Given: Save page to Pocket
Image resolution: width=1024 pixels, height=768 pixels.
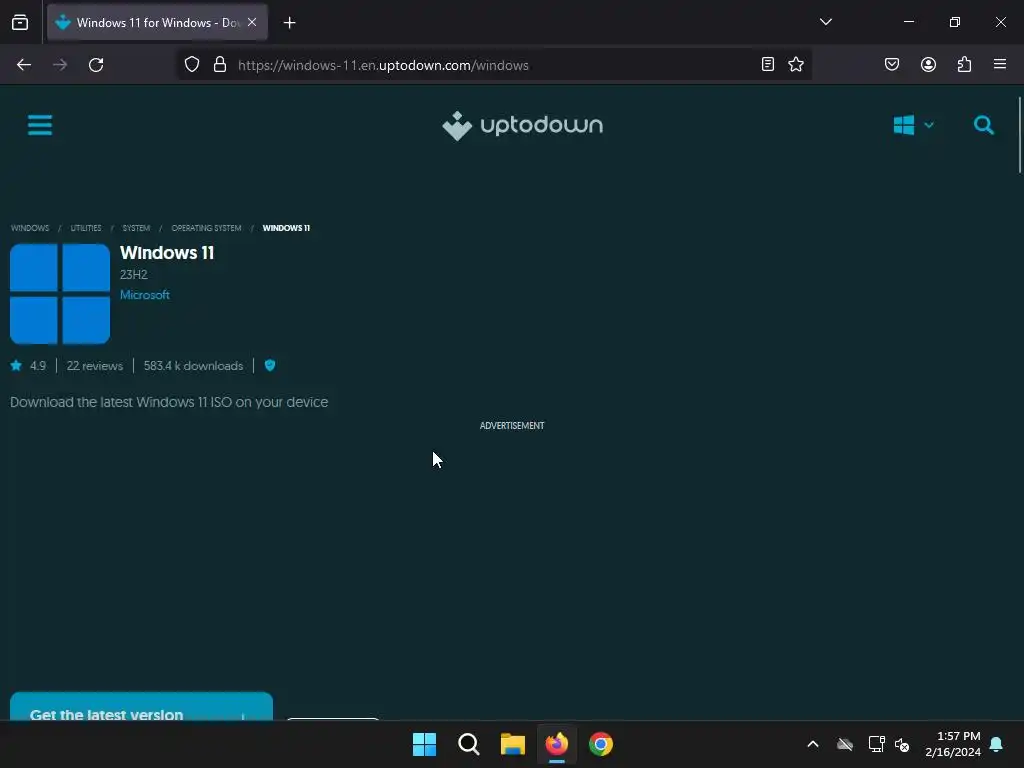Looking at the screenshot, I should (892, 65).
